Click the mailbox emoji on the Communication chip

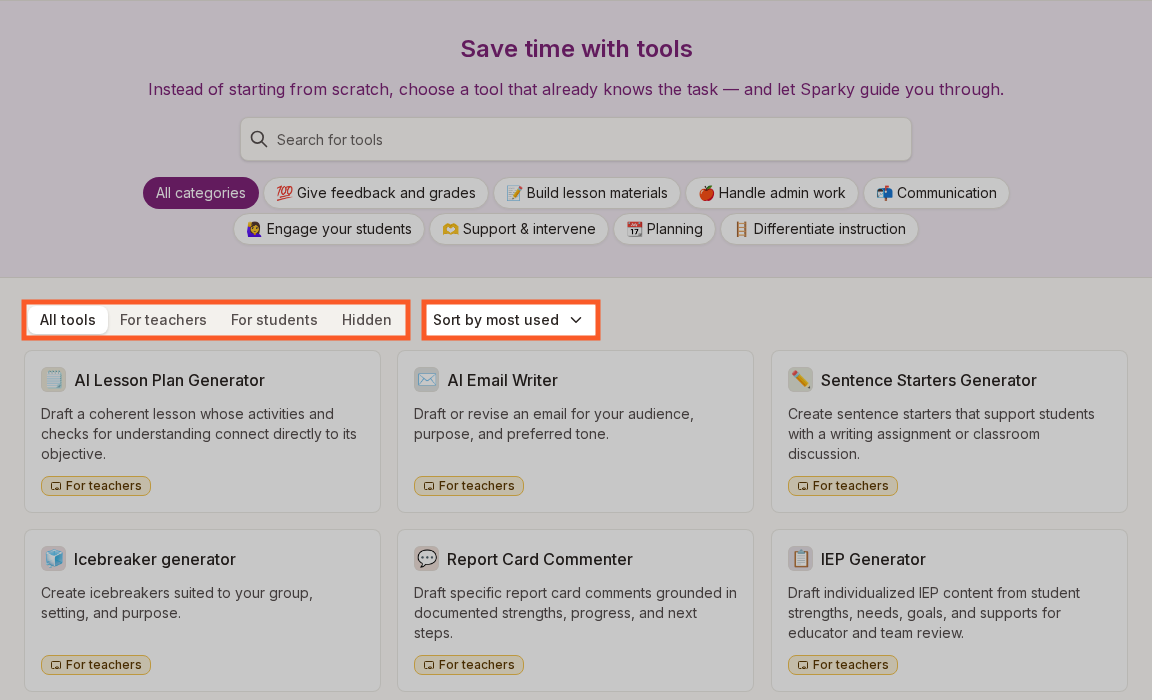[885, 193]
